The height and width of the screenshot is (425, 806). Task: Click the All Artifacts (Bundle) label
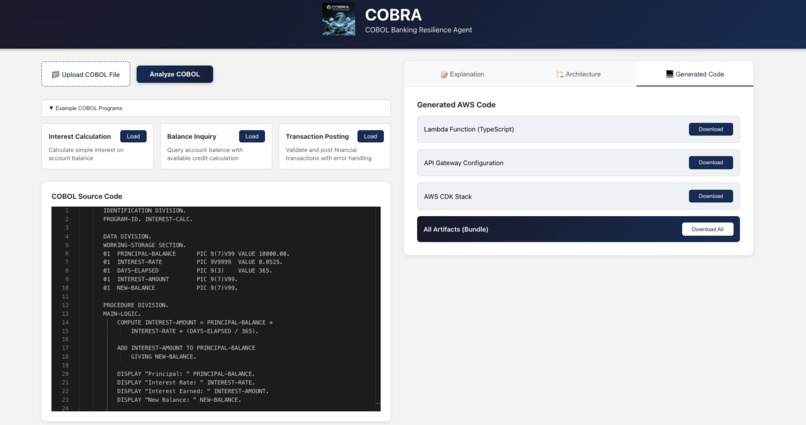(456, 230)
